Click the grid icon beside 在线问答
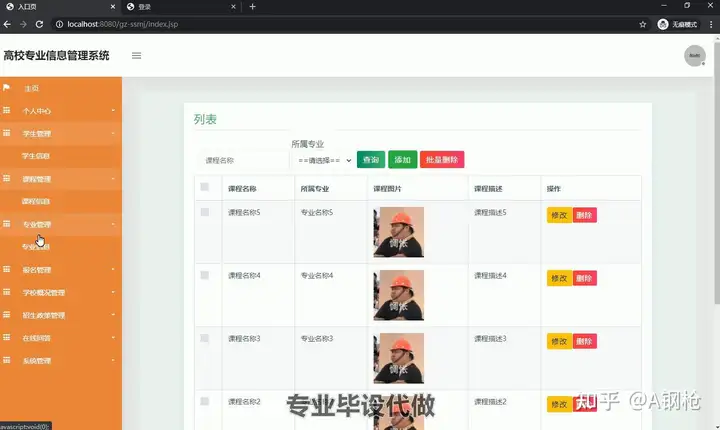The height and width of the screenshot is (430, 720). point(6,337)
